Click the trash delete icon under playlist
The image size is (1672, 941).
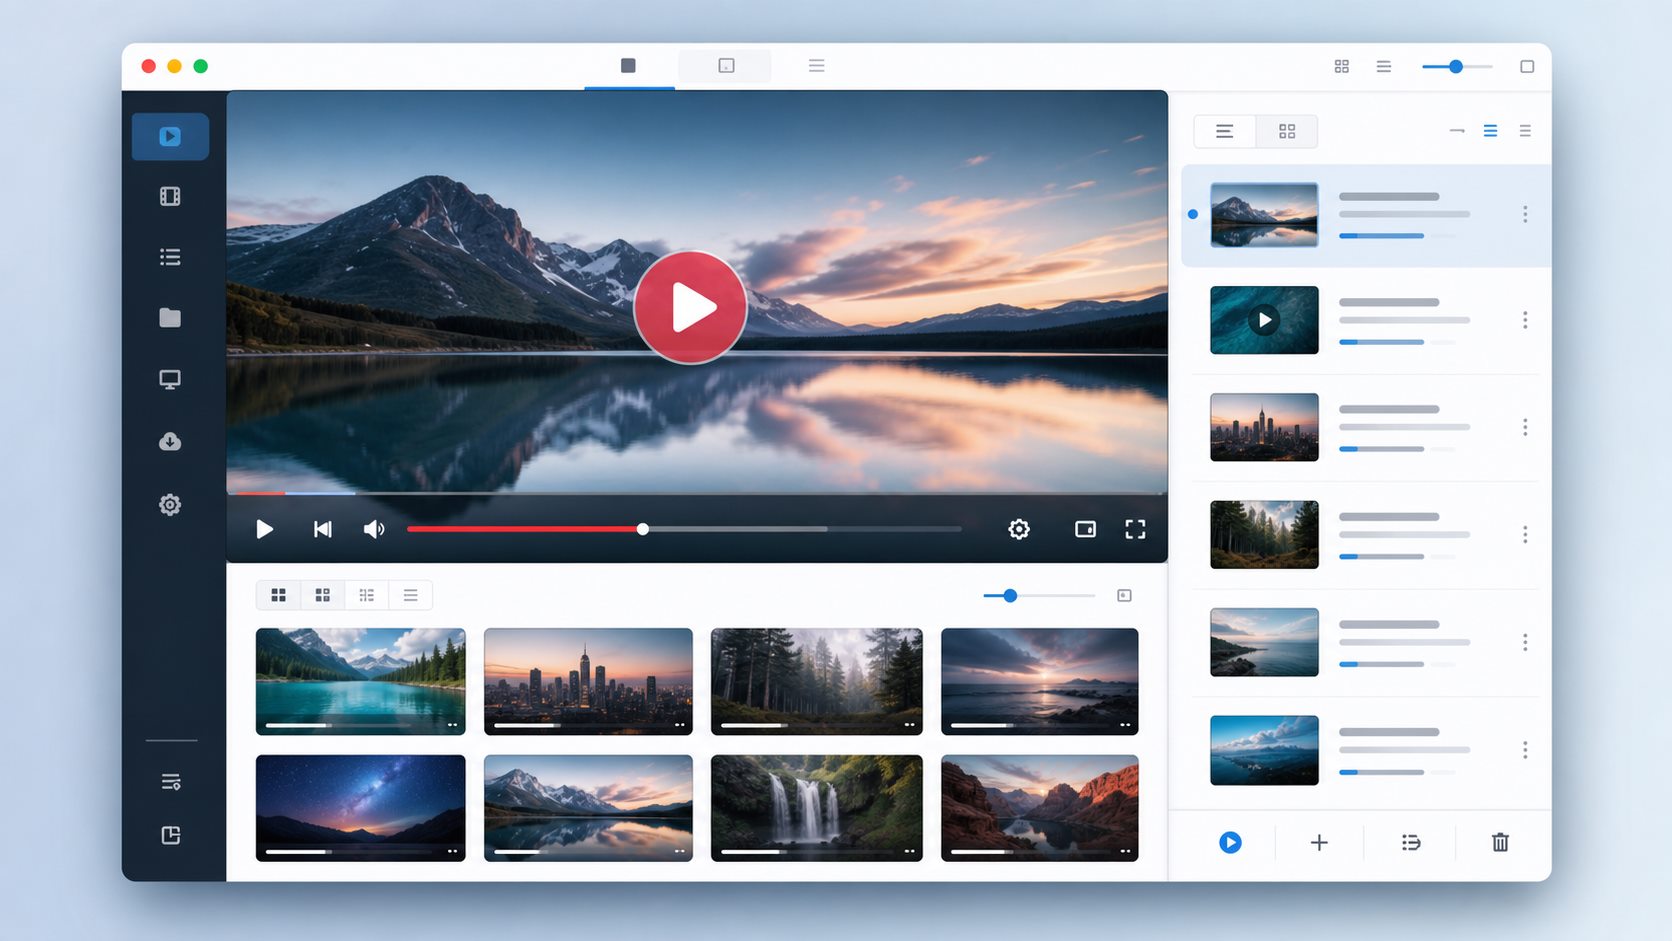1500,842
